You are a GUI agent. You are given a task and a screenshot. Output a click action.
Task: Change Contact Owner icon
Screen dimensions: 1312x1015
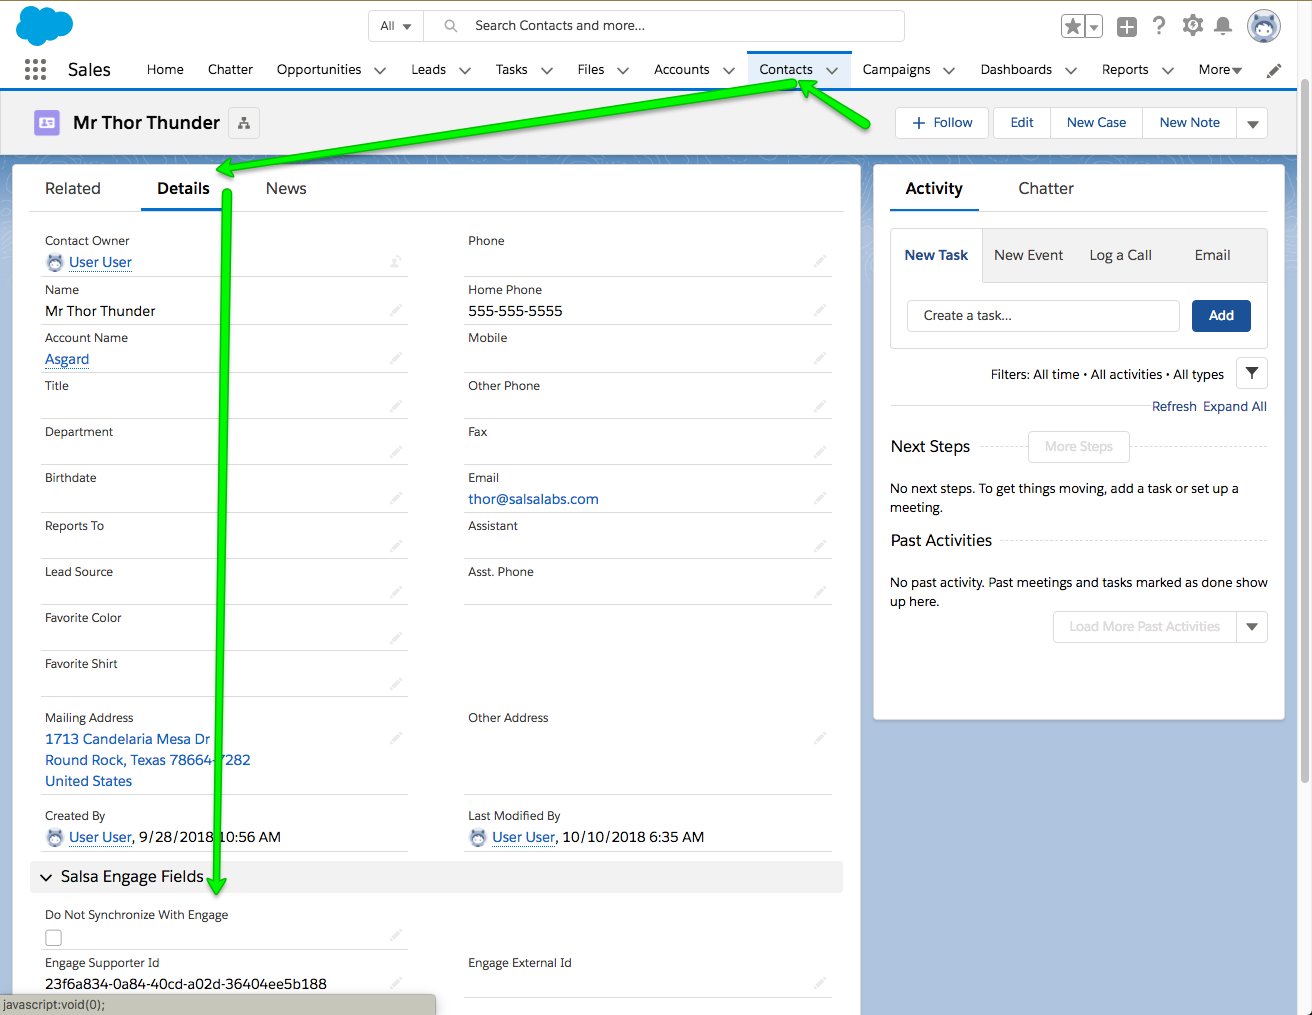click(396, 262)
